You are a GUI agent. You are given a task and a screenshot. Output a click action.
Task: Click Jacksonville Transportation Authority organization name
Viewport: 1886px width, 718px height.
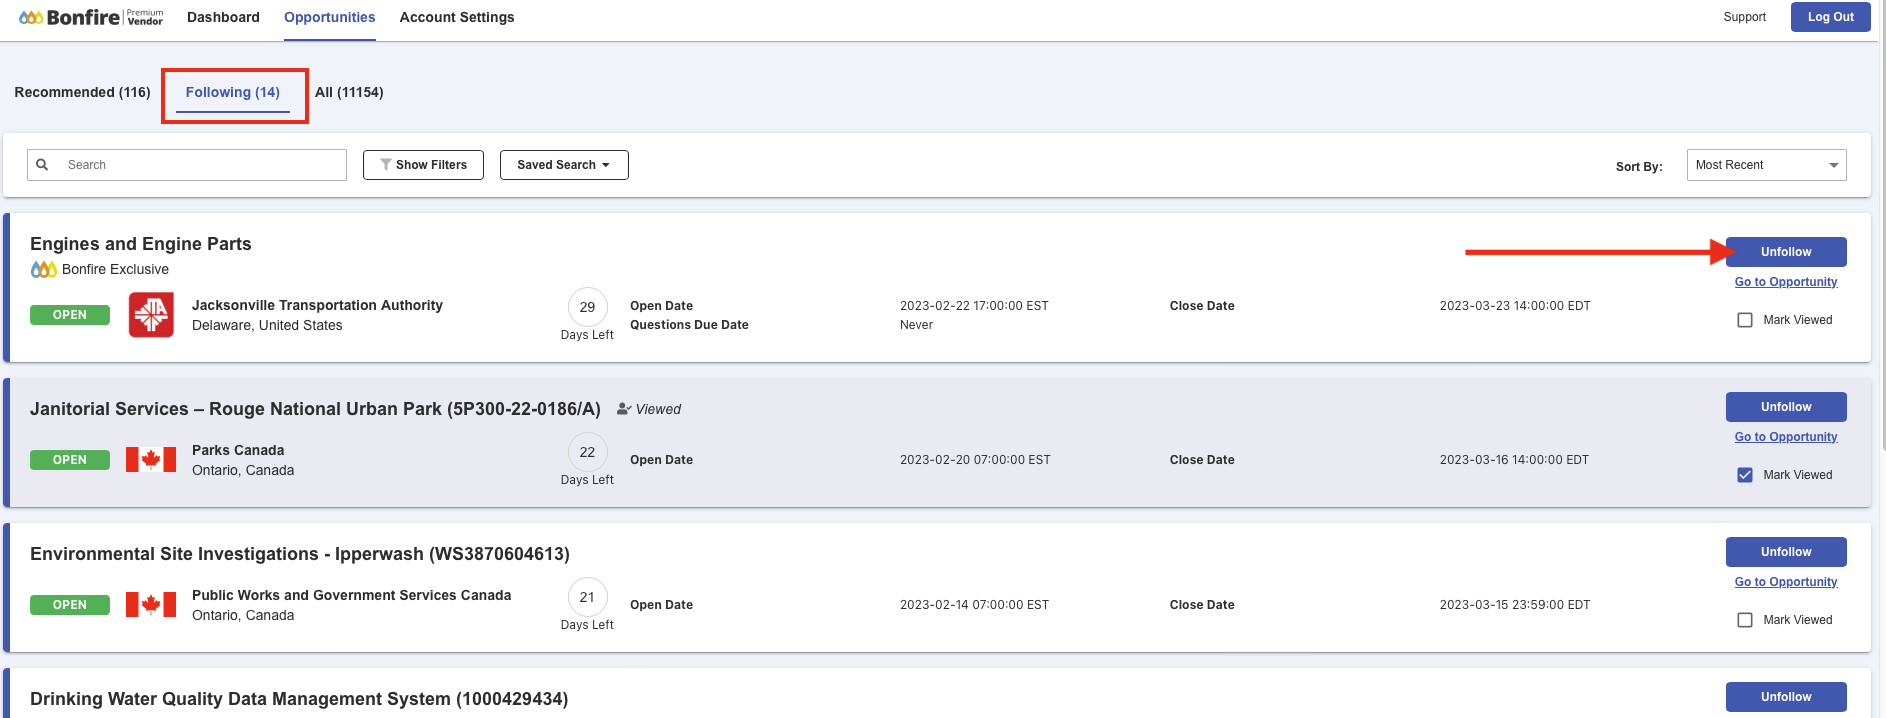pos(317,305)
